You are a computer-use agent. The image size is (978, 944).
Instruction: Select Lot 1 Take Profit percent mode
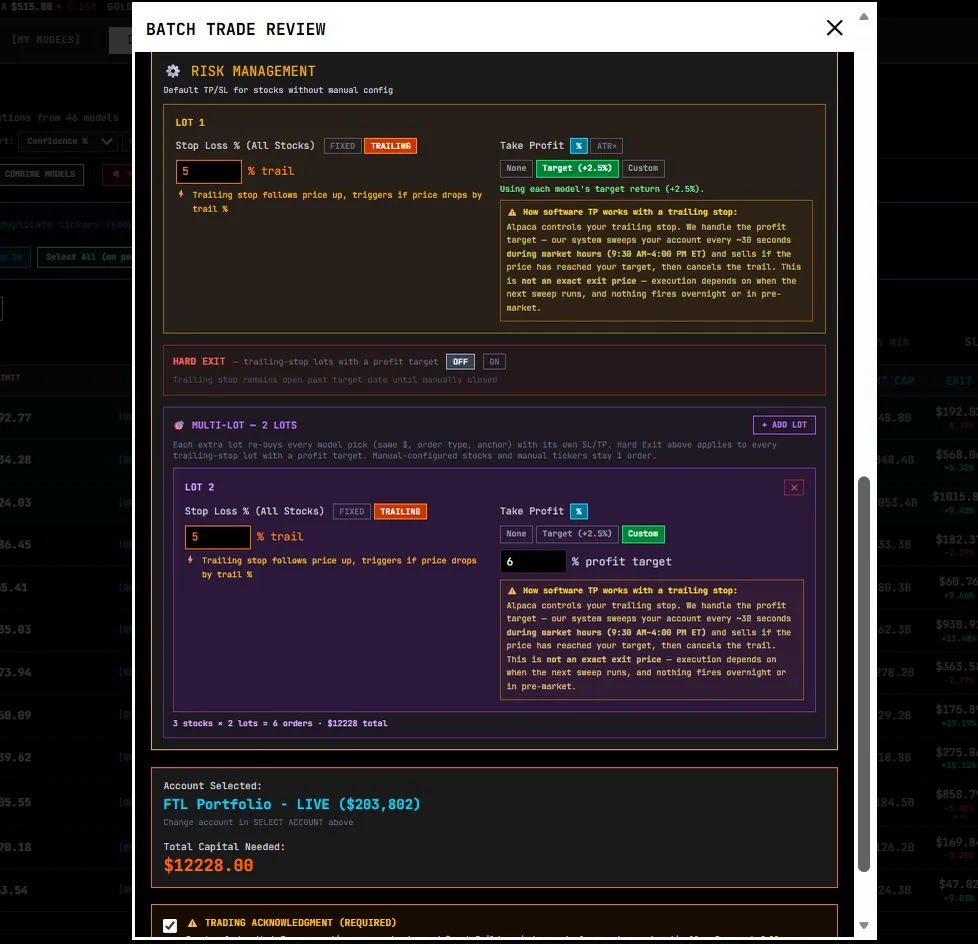coord(579,146)
